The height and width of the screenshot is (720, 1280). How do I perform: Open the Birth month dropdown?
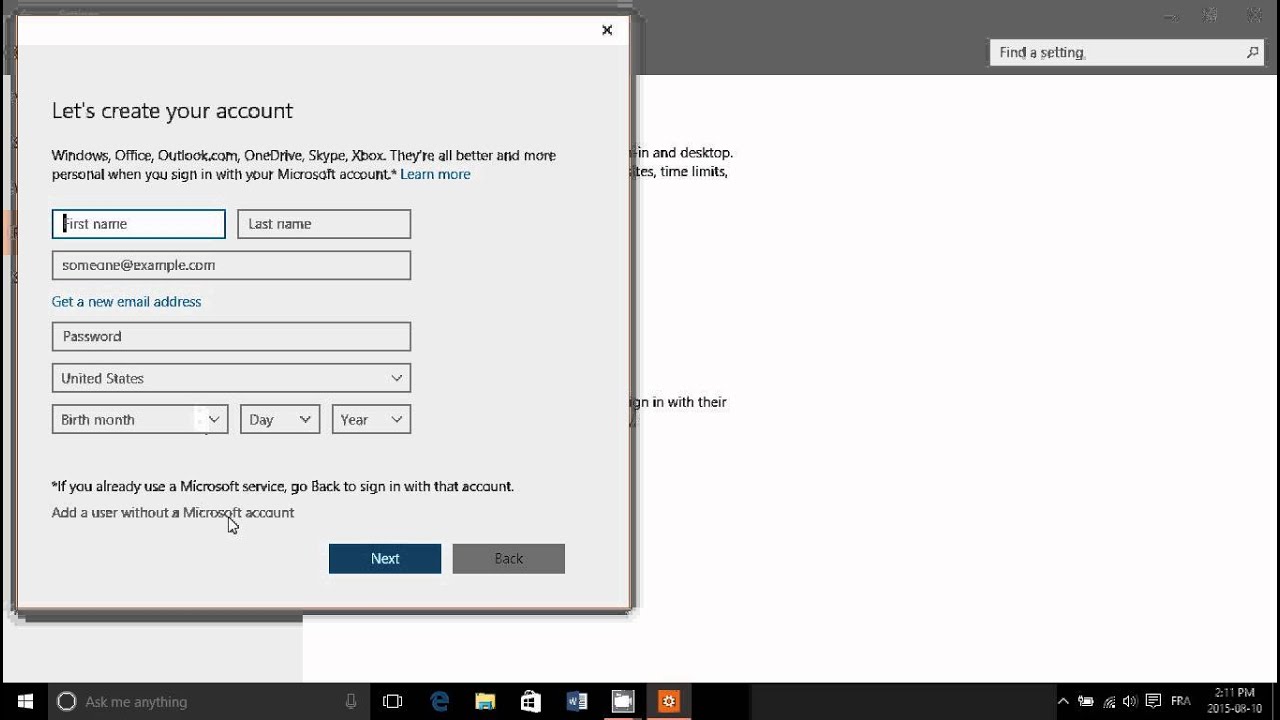tap(140, 420)
